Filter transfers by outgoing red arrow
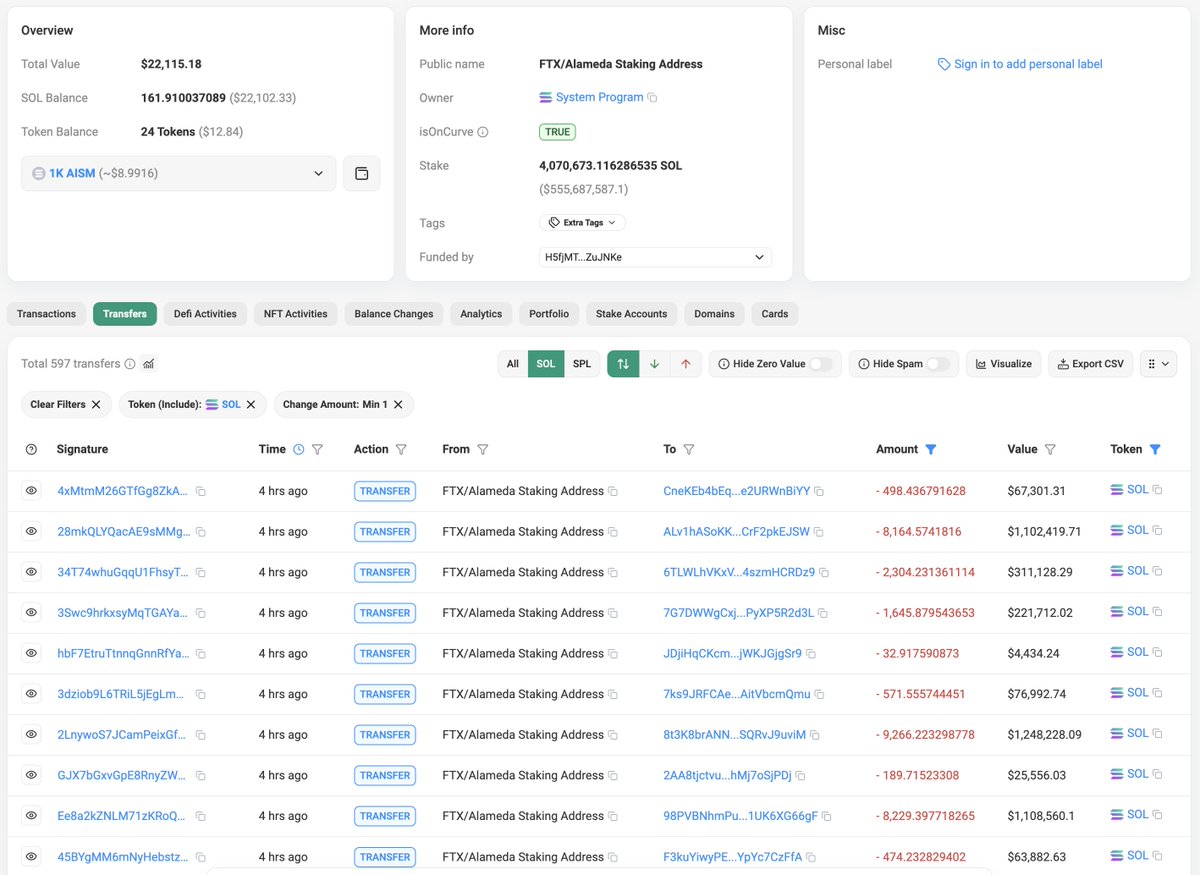Image resolution: width=1200 pixels, height=875 pixels. 685,364
